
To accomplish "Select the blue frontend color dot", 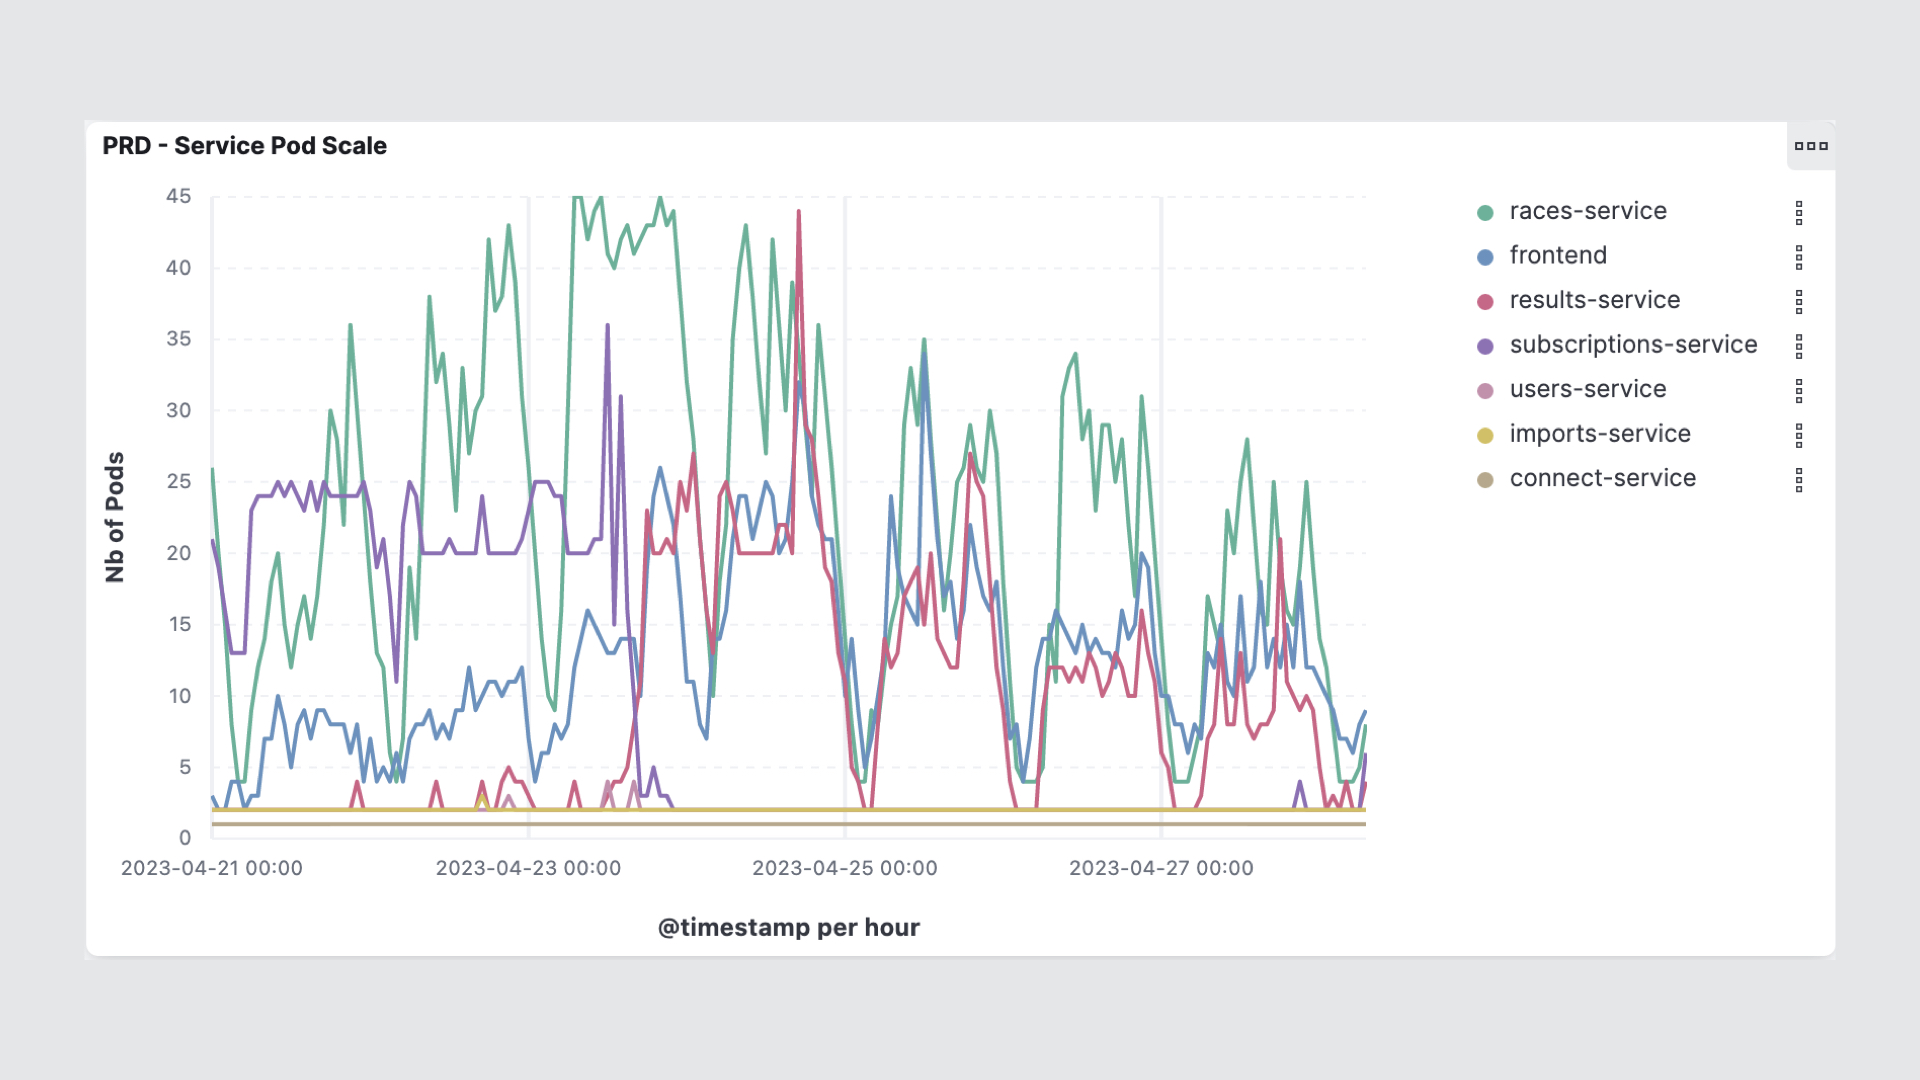I will (1485, 257).
